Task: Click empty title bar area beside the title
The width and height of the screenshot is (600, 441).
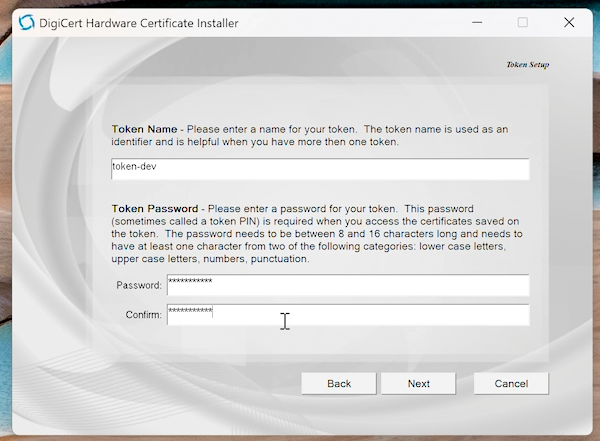Action: click(x=350, y=22)
